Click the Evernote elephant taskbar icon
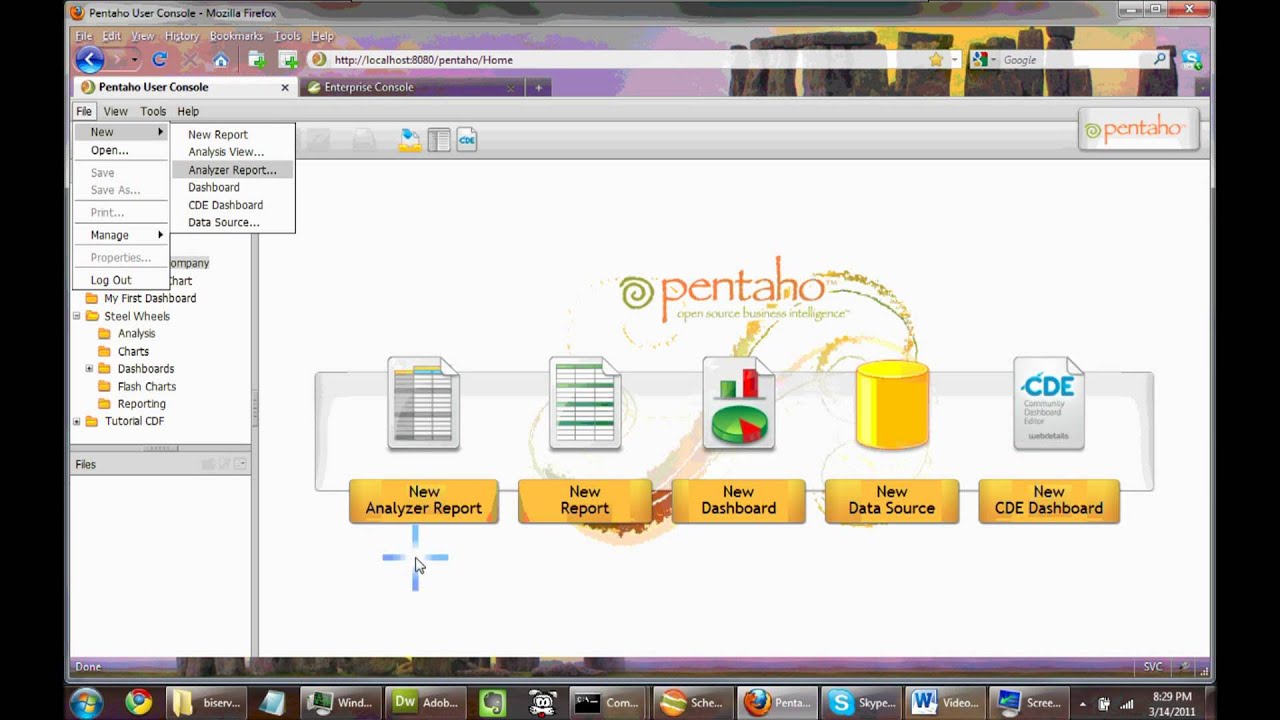Viewport: 1280px width, 720px height. pos(492,702)
